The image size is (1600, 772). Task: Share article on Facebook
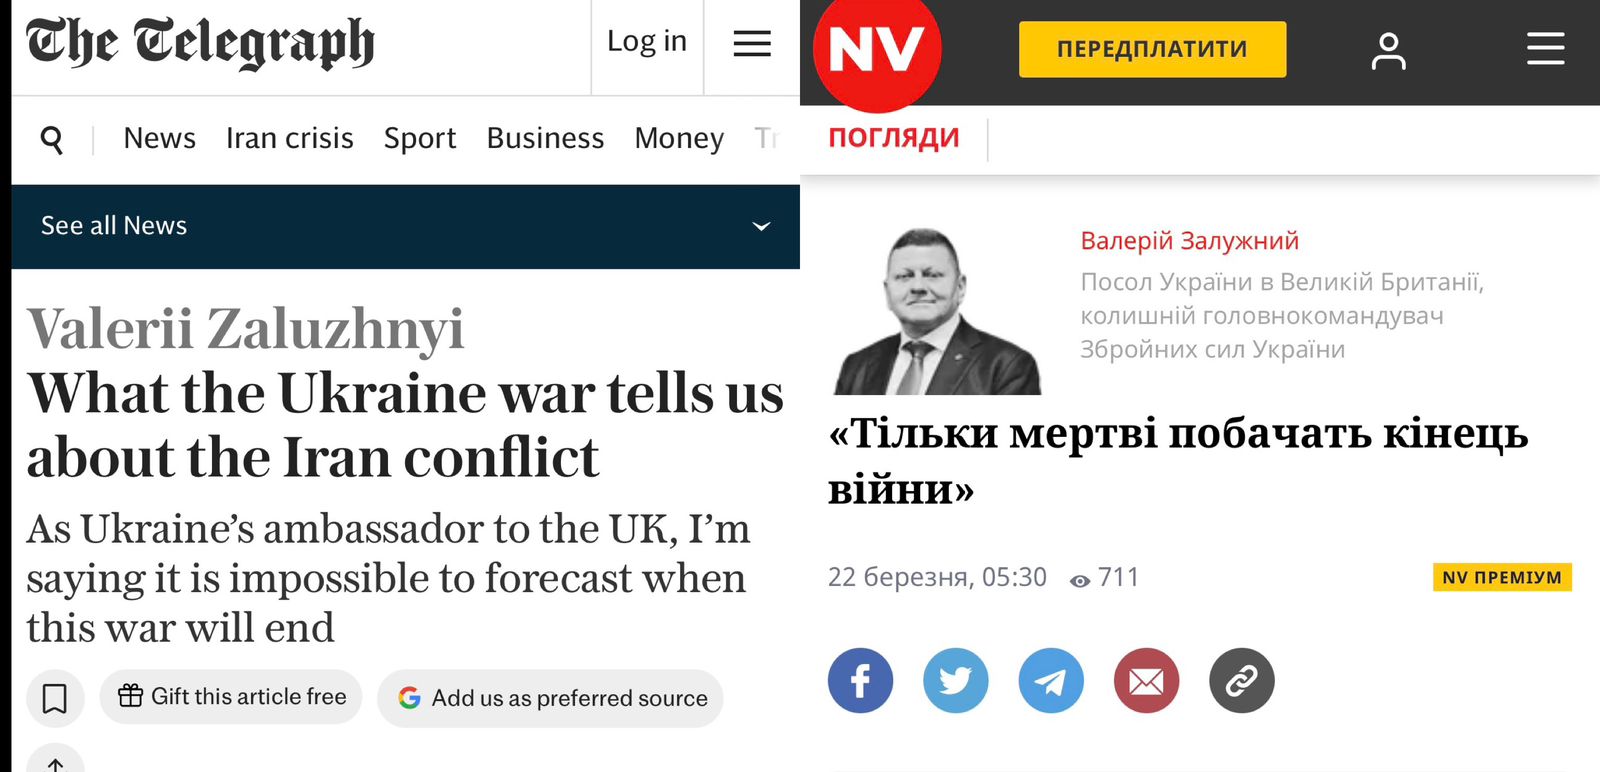(860, 681)
